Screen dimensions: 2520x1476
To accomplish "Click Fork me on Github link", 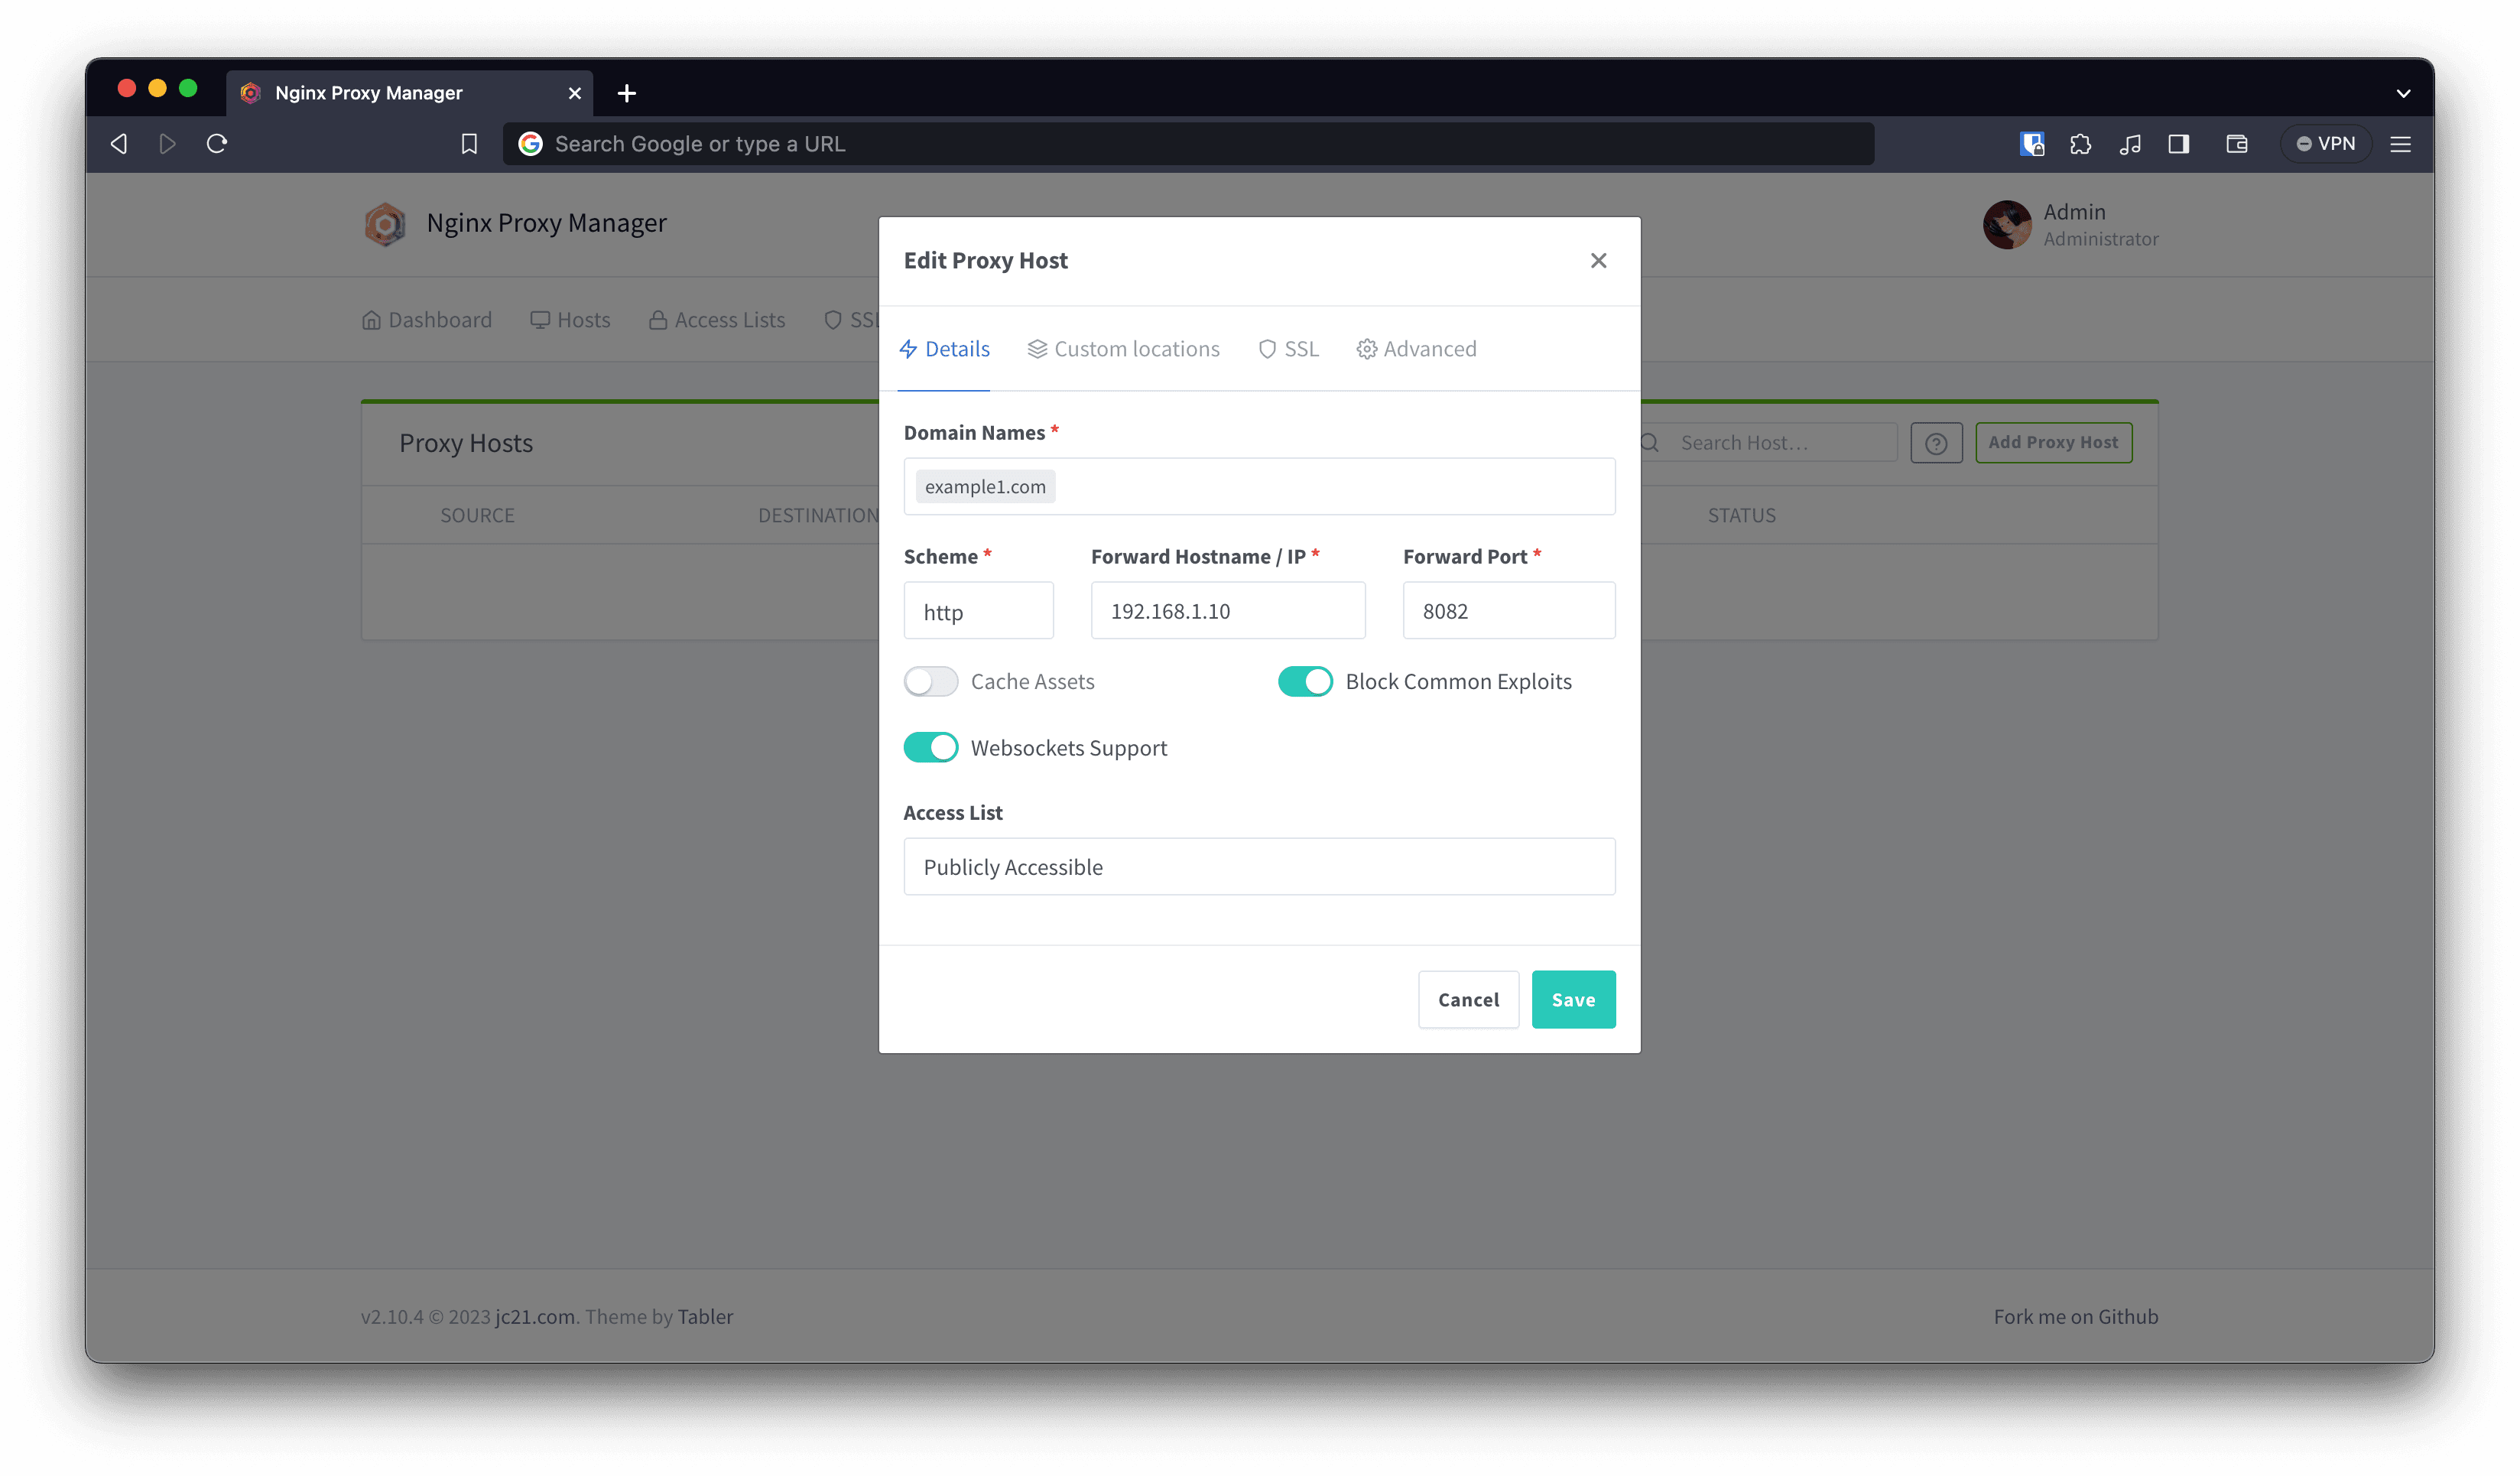I will tap(2075, 1317).
